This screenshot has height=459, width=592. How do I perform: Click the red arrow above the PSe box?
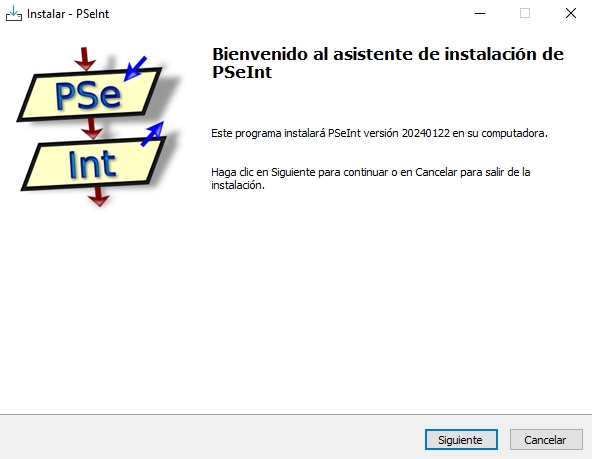click(x=85, y=59)
